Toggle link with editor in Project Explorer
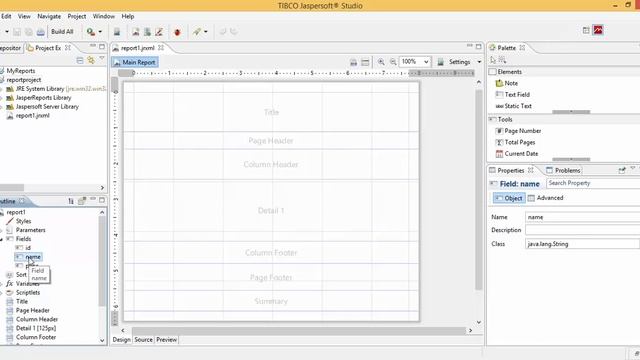Screen dimensions: 640x360 tap(91, 60)
